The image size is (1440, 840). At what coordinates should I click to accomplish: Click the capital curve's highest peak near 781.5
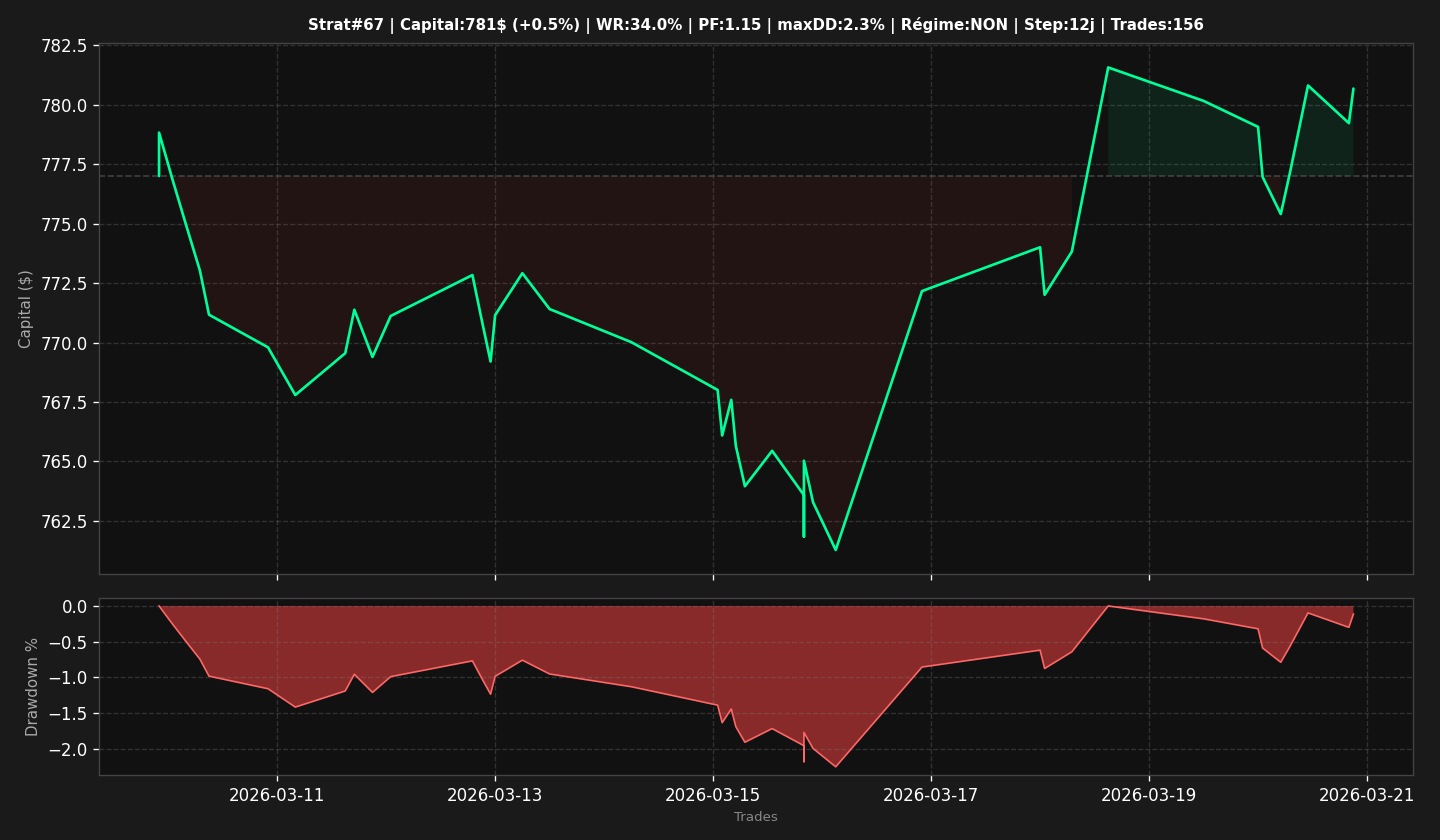pyautogui.click(x=1108, y=67)
